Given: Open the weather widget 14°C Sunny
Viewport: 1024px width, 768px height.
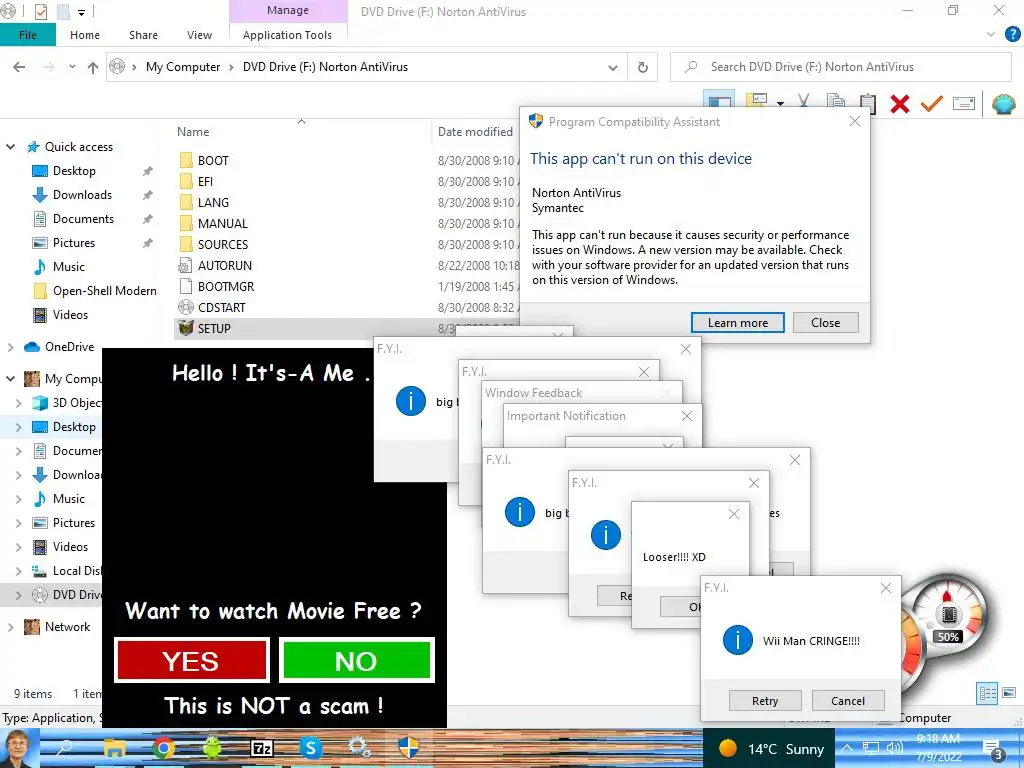Looking at the screenshot, I should pyautogui.click(x=770, y=749).
